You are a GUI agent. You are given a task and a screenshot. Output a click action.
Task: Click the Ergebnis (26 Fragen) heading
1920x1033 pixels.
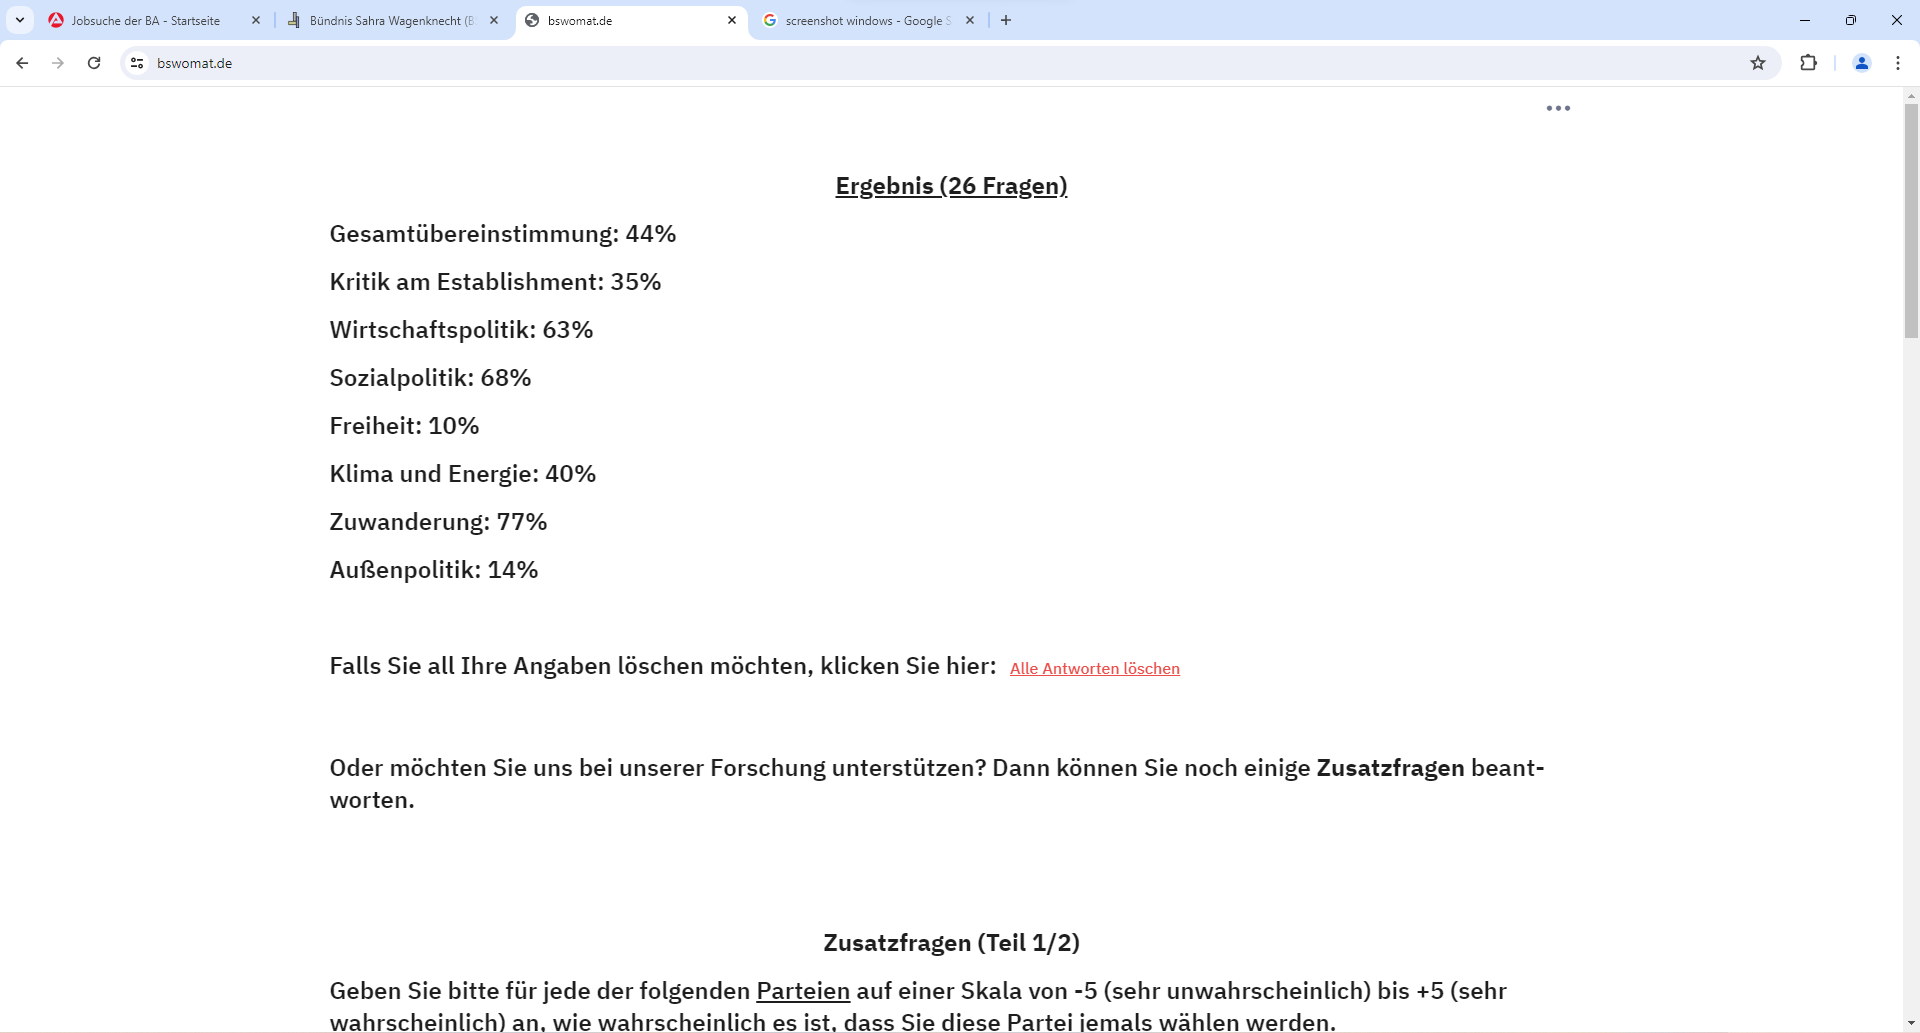[x=951, y=186]
